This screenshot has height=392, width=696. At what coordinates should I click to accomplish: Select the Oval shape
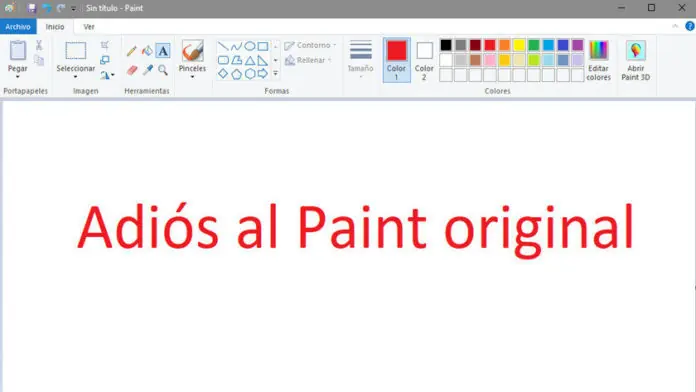point(250,46)
